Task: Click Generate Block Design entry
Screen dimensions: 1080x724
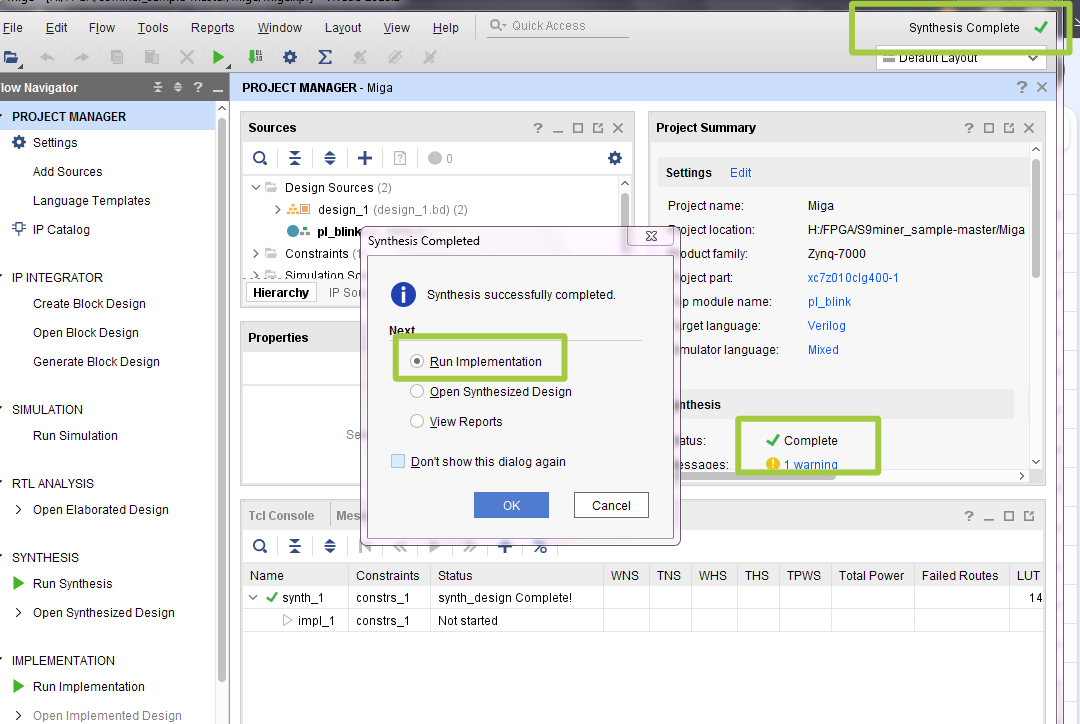Action: (x=96, y=362)
